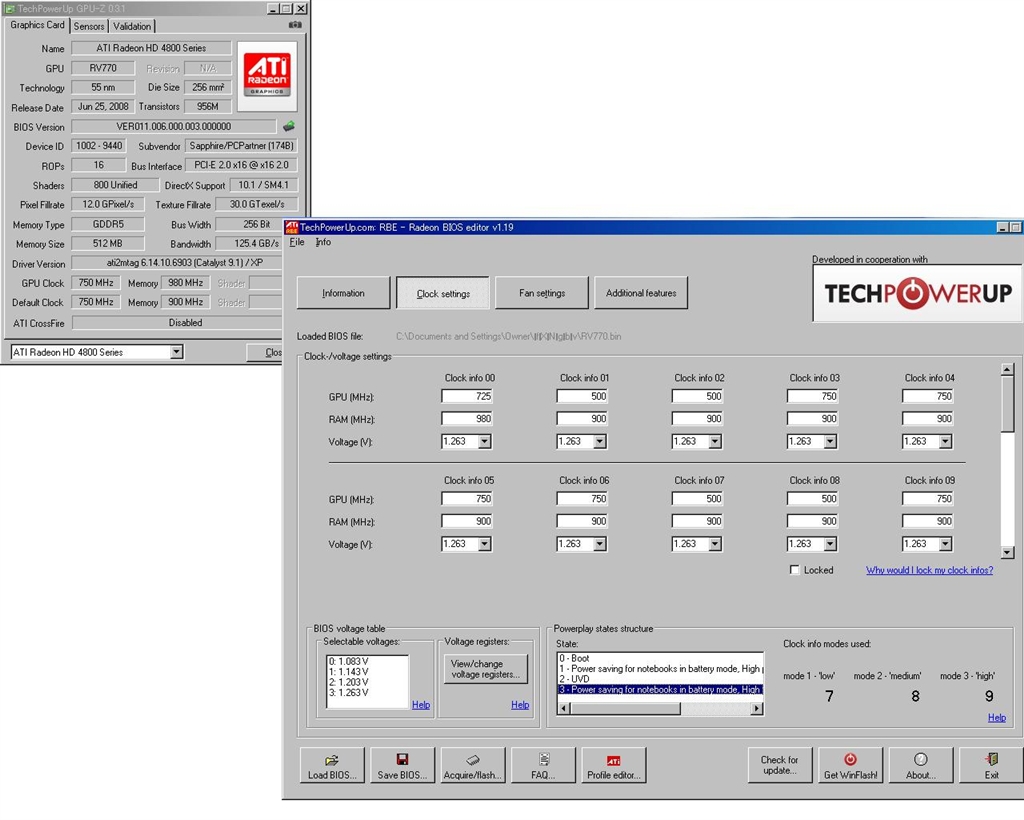Click the RBE title bar app icon
Screen dimensions: 1024x820
click(292, 227)
